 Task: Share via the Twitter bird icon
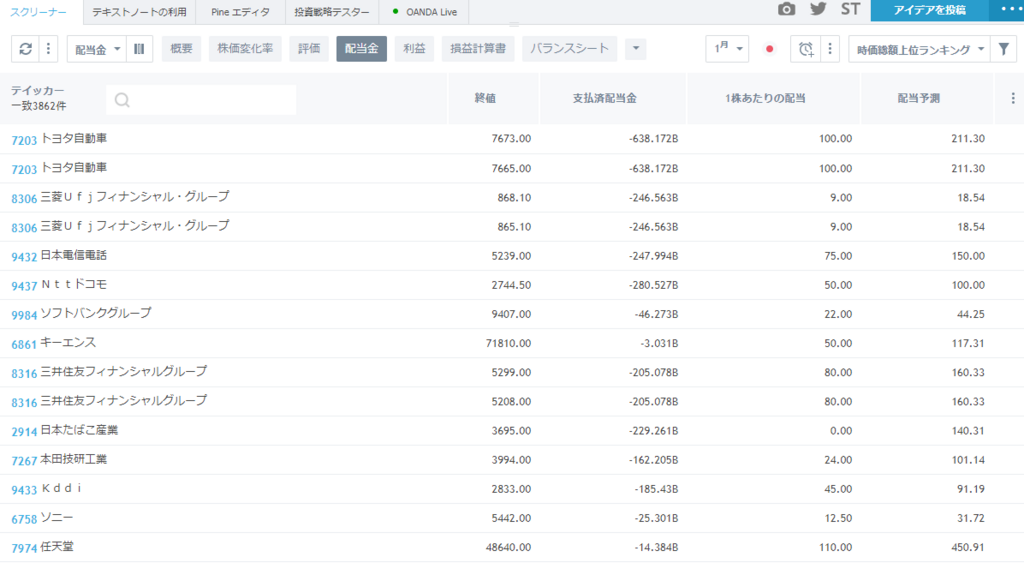click(818, 9)
